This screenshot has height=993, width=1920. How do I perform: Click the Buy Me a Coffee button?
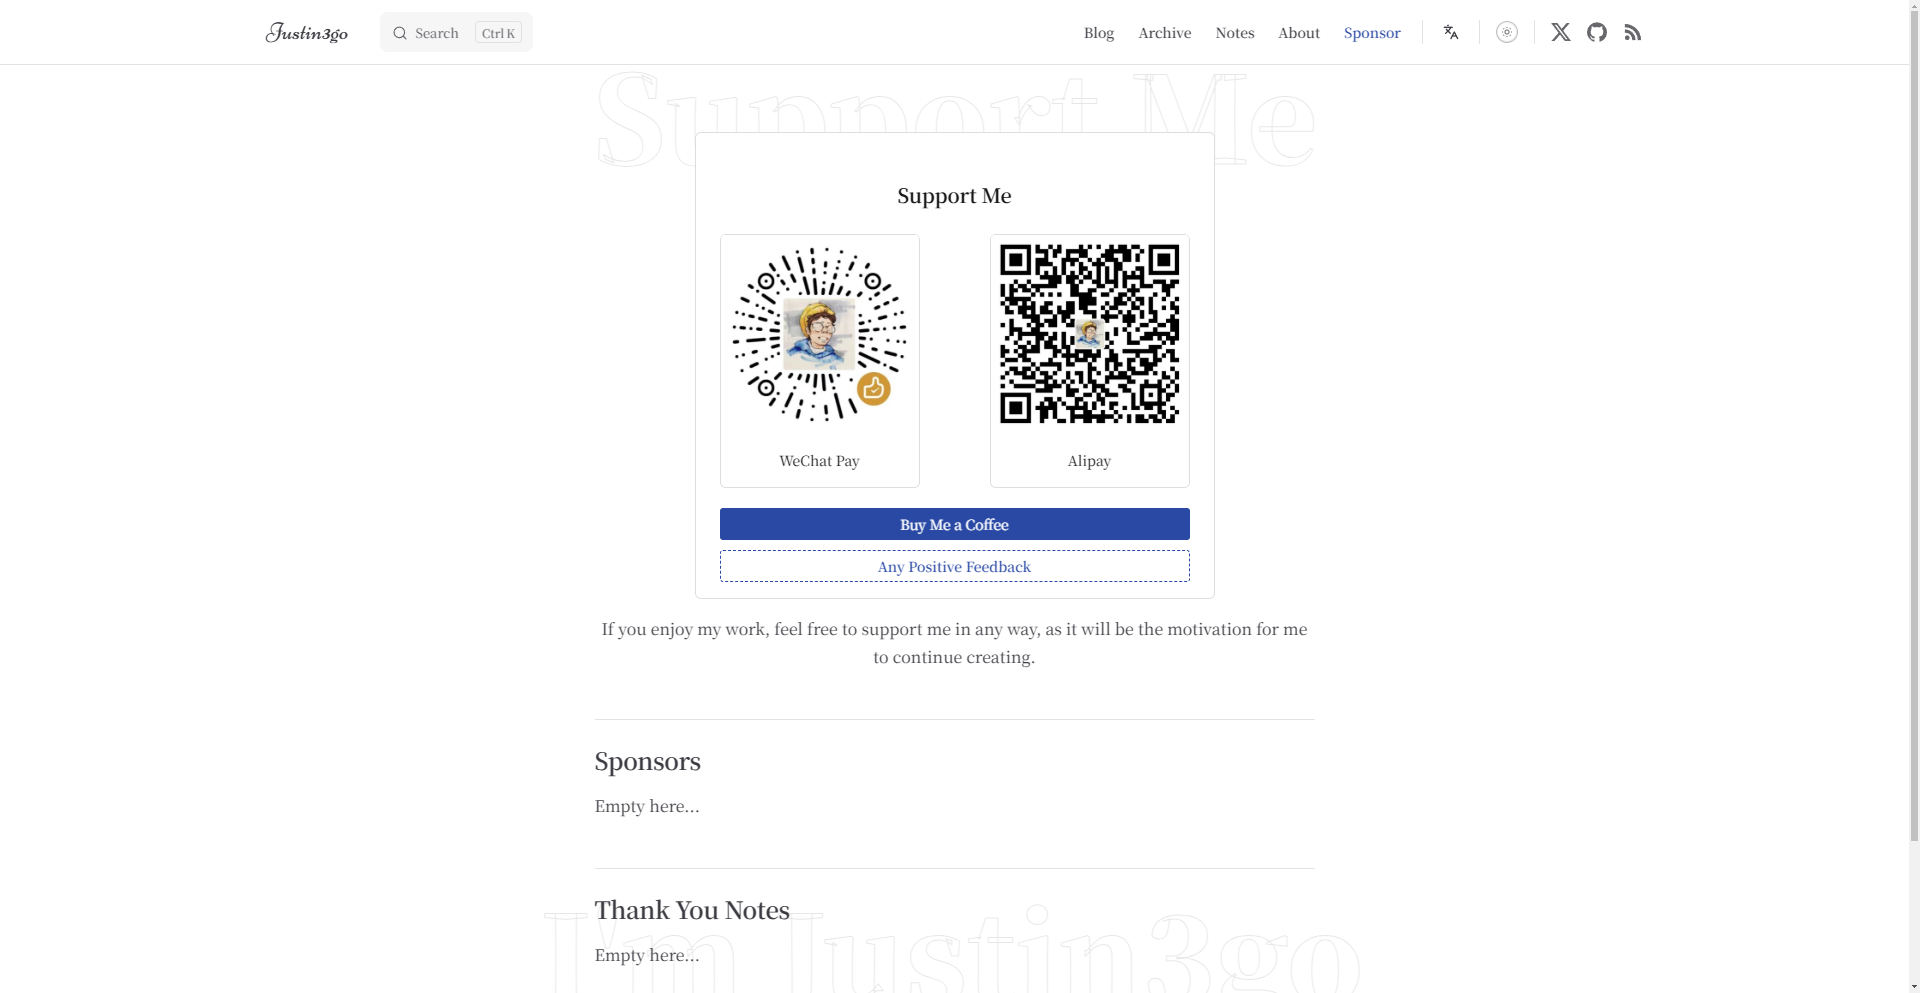tap(954, 524)
